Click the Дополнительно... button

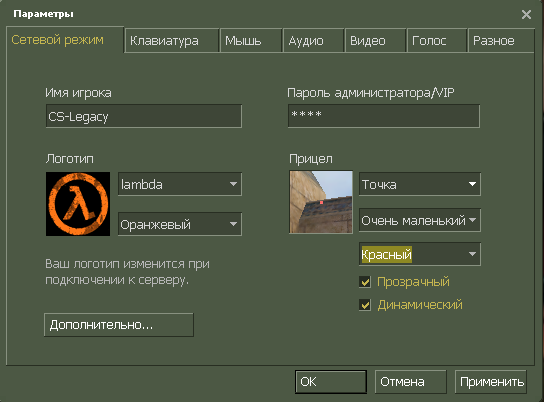(x=119, y=325)
